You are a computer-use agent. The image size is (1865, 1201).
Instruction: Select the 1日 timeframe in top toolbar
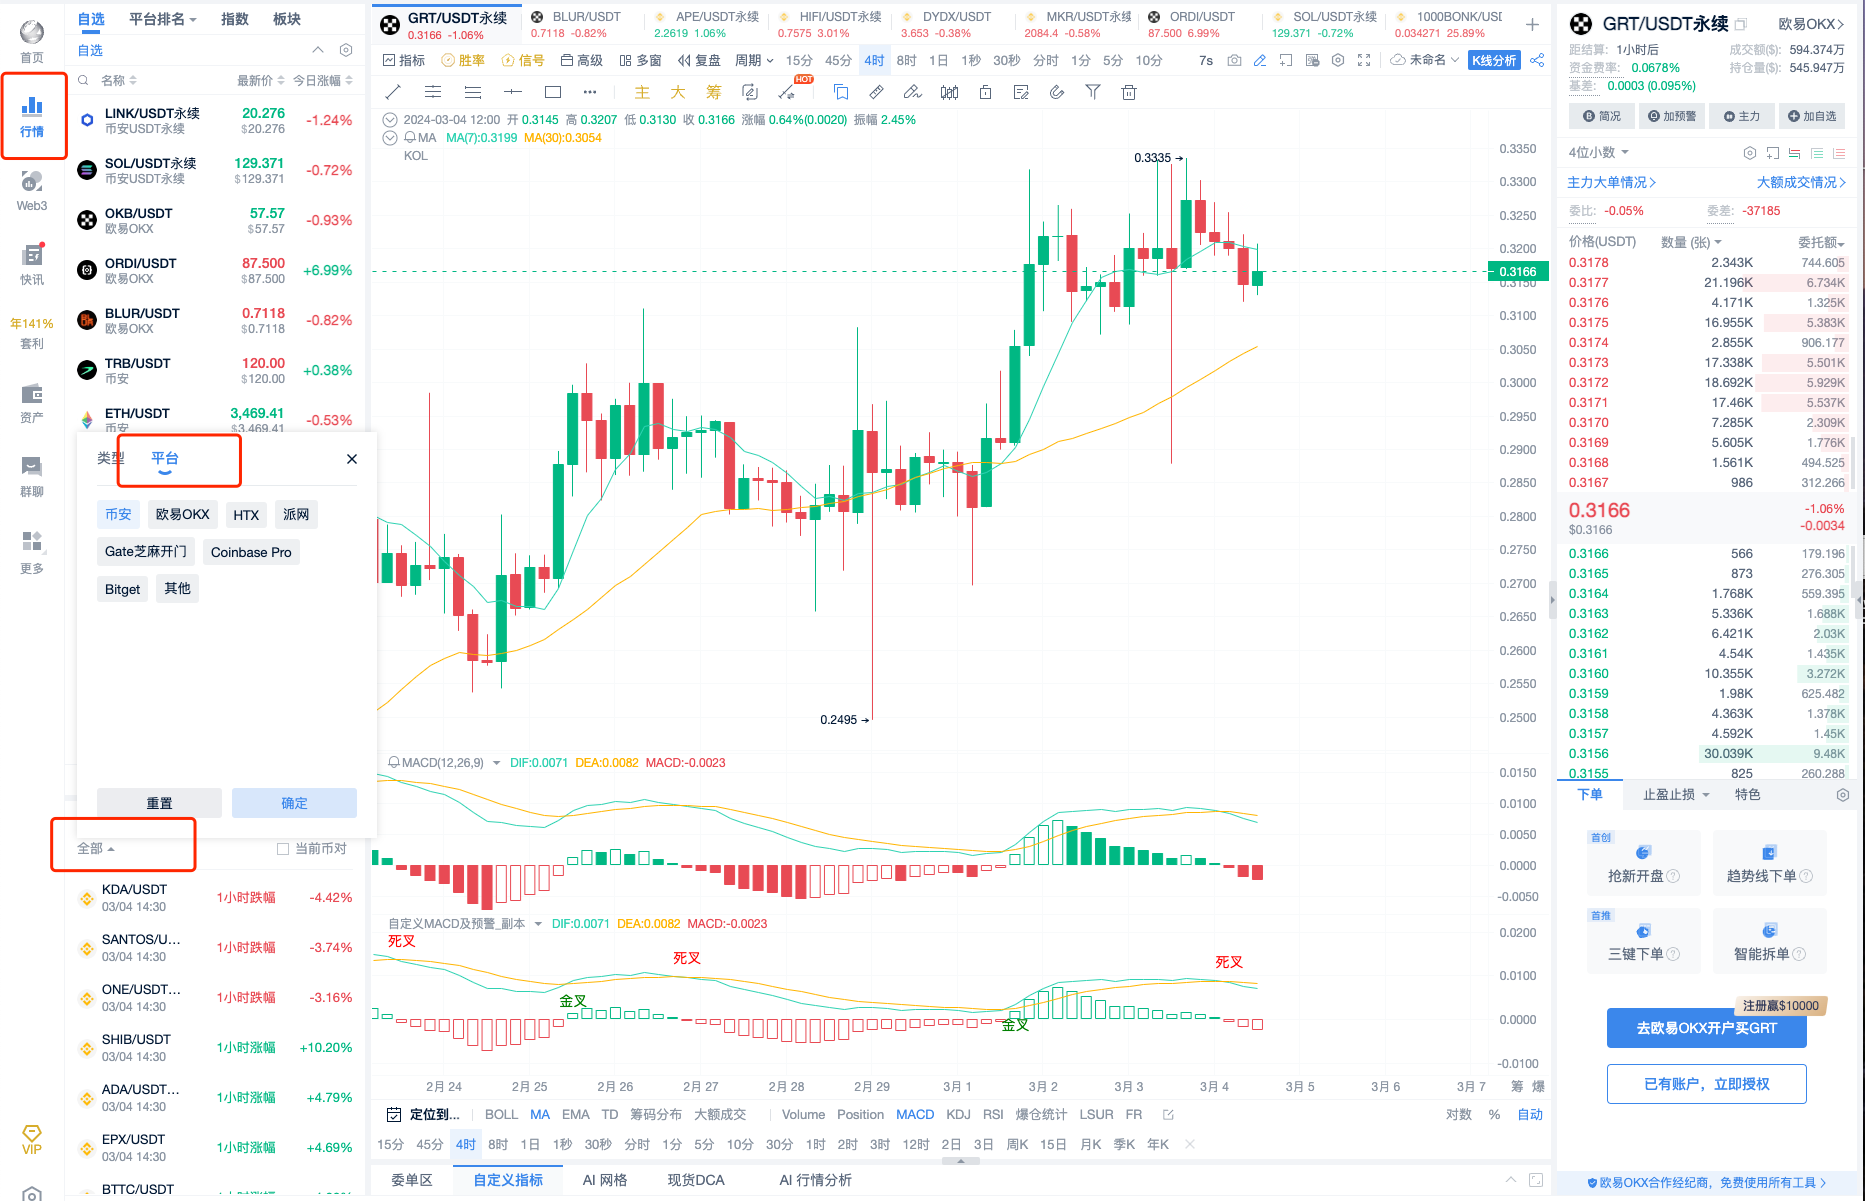pyautogui.click(x=938, y=61)
